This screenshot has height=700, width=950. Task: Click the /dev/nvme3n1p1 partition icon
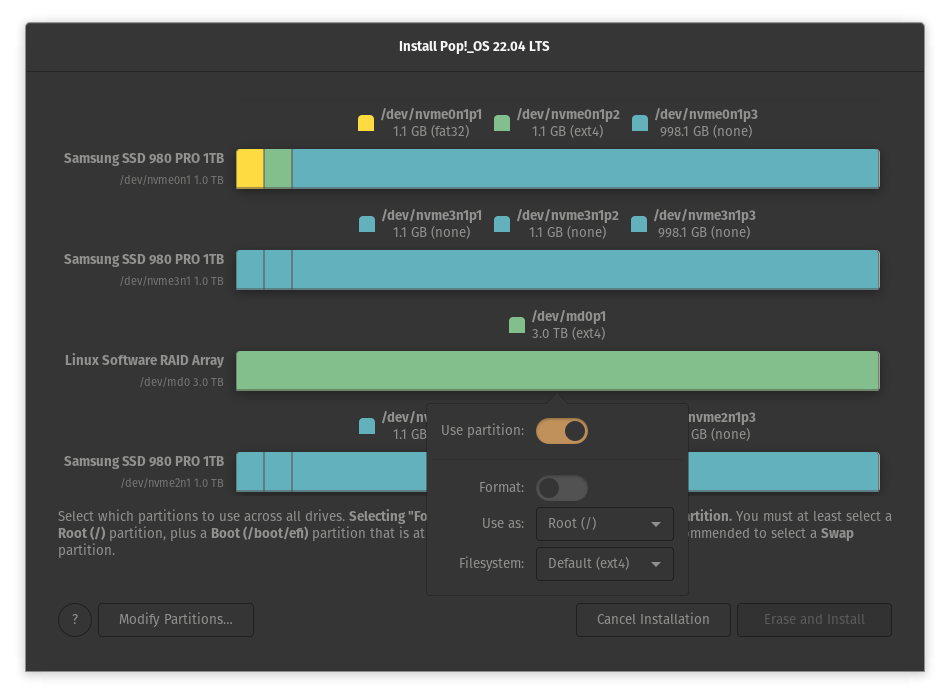pyautogui.click(x=366, y=223)
